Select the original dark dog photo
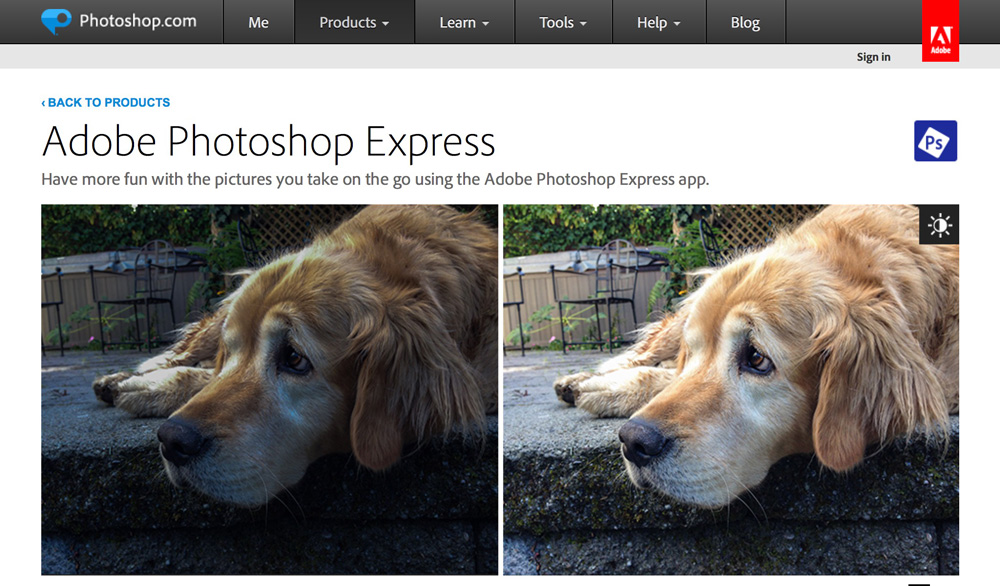Screen dimensions: 1000x586 pyautogui.click(x=270, y=390)
